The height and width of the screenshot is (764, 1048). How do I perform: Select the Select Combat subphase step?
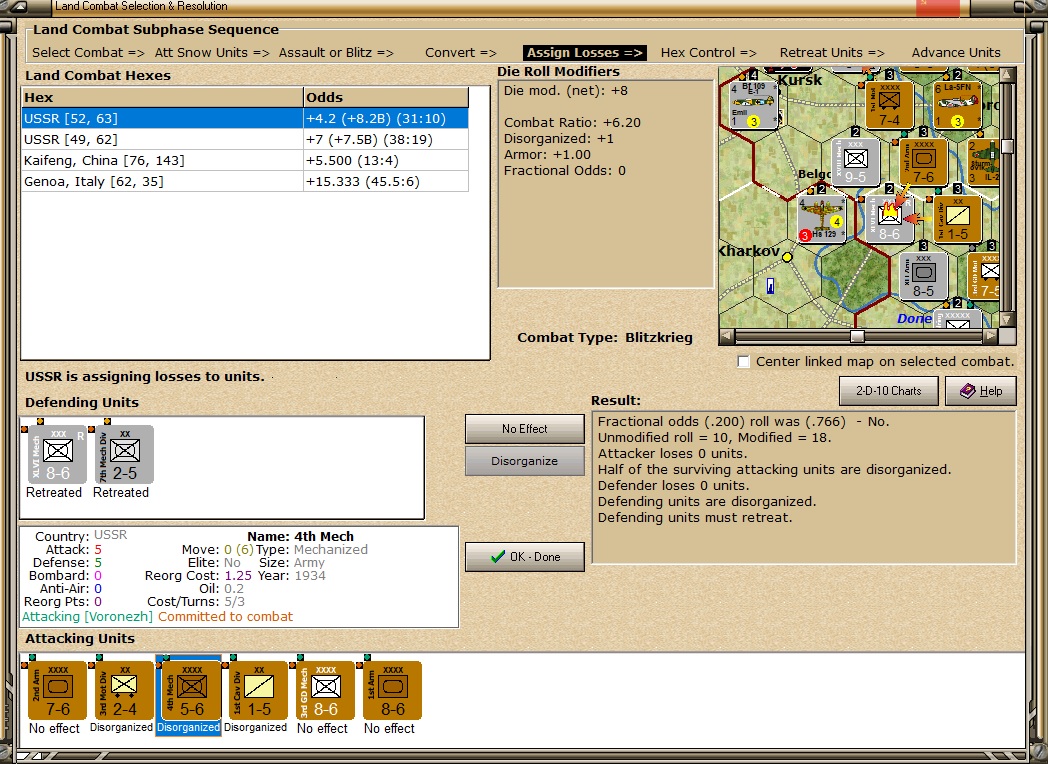click(x=88, y=52)
